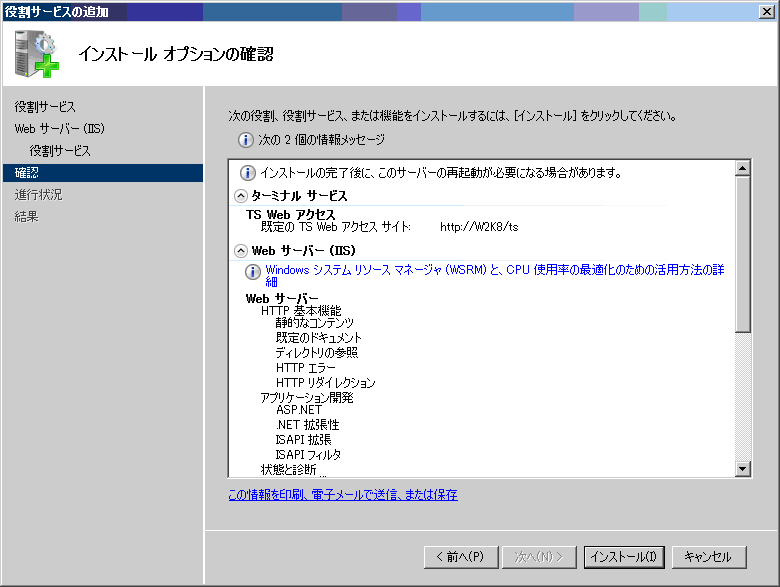Viewport: 780px width, 587px height.
Task: Open the print, email or save information link
Action: (343, 494)
